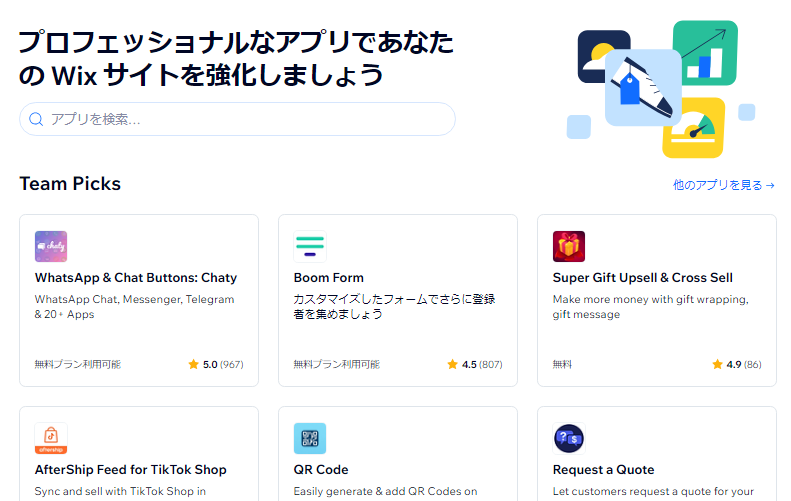Click the 4.9 (86) rating text
The width and height of the screenshot is (791, 501).
(744, 364)
